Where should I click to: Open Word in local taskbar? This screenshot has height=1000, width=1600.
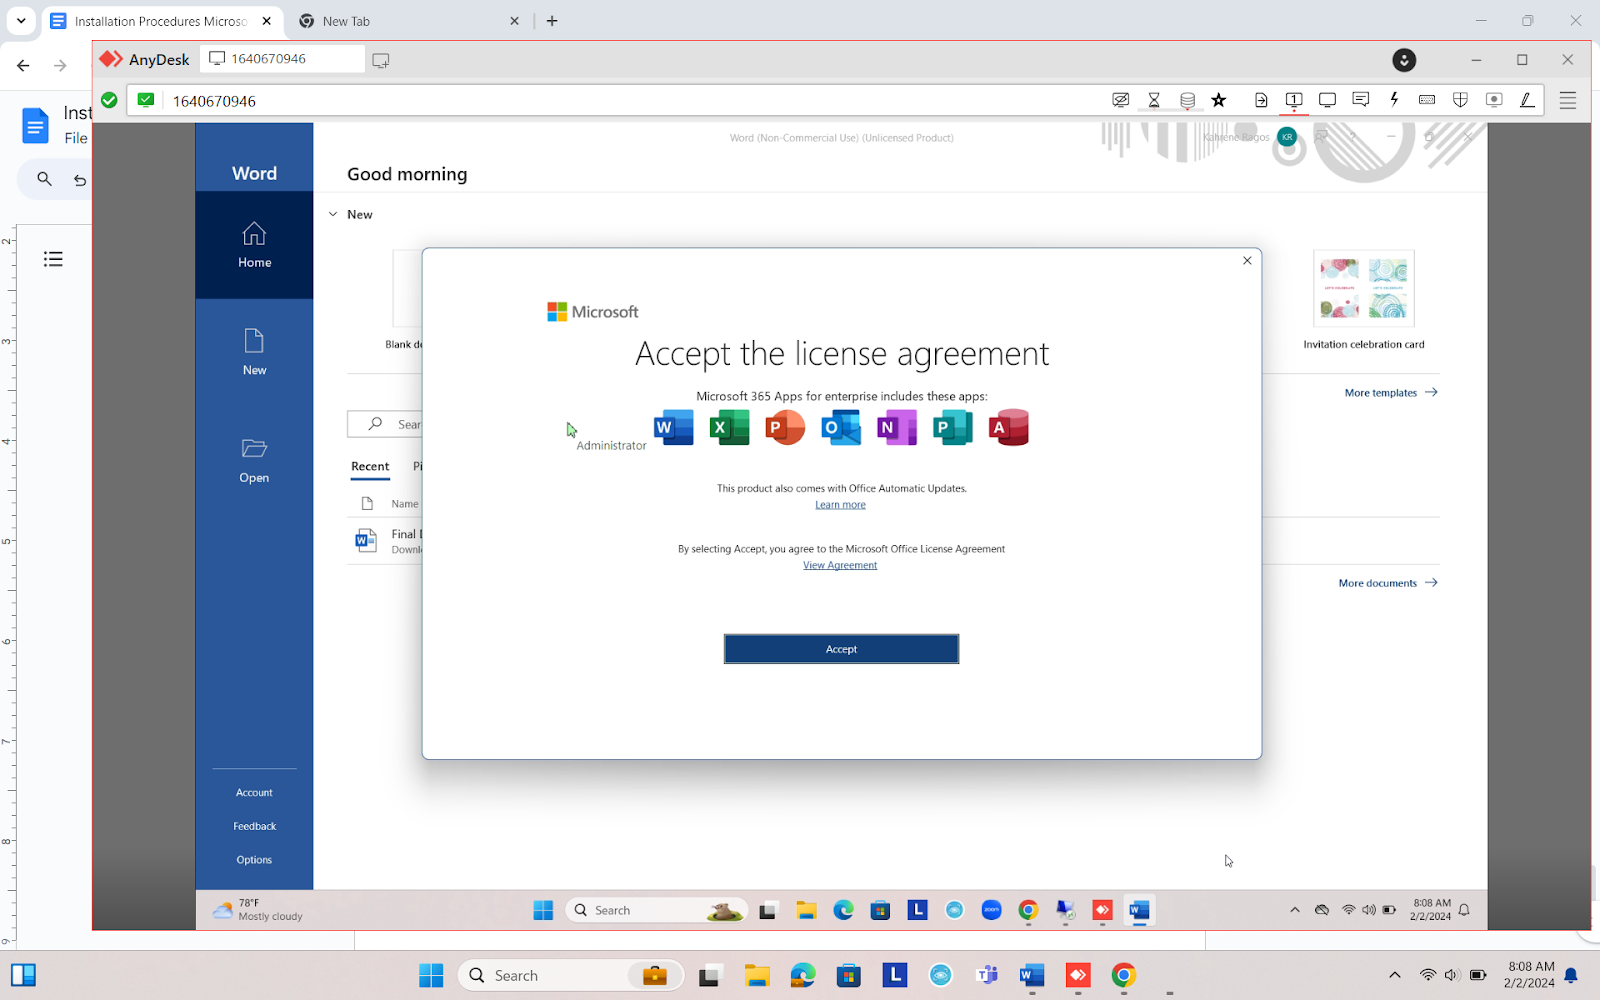pyautogui.click(x=1032, y=975)
